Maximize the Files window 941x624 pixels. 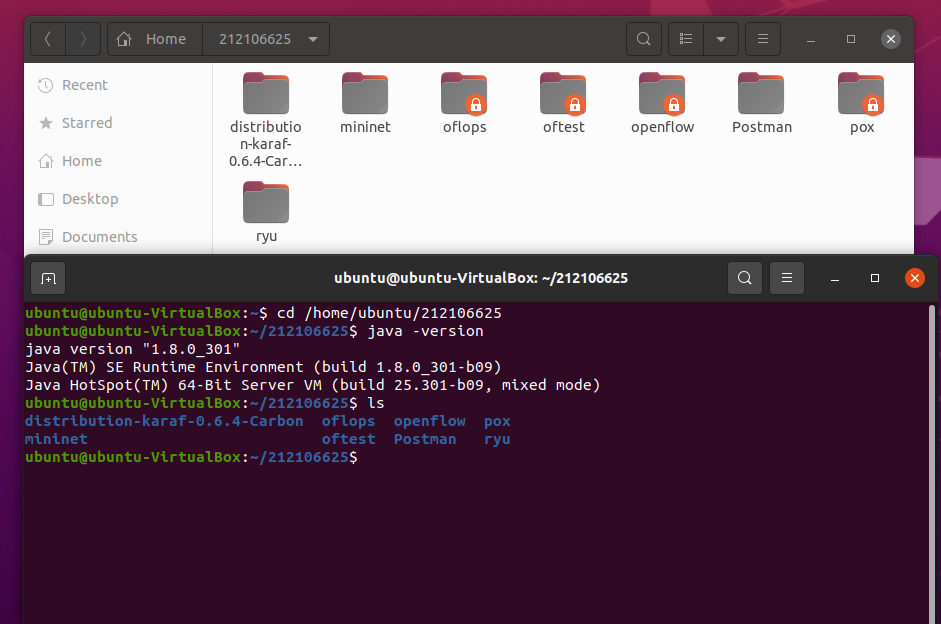(x=850, y=39)
